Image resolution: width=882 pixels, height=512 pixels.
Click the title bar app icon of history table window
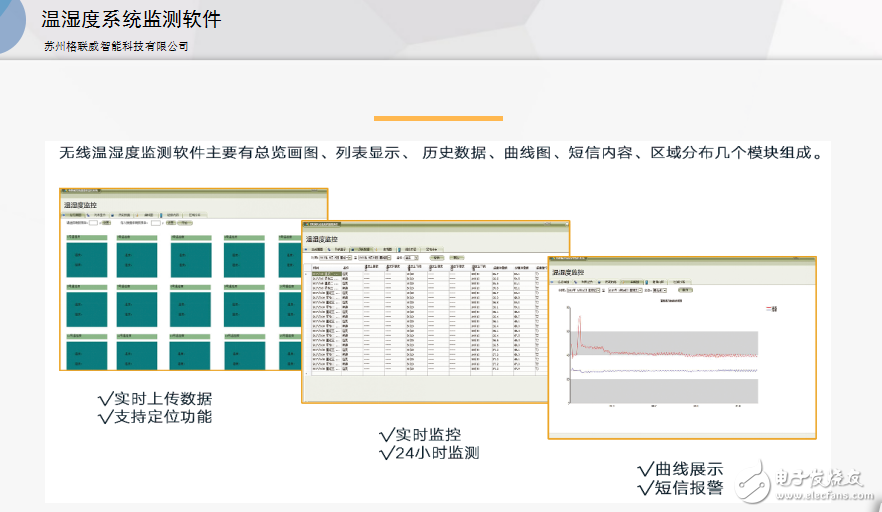(307, 225)
